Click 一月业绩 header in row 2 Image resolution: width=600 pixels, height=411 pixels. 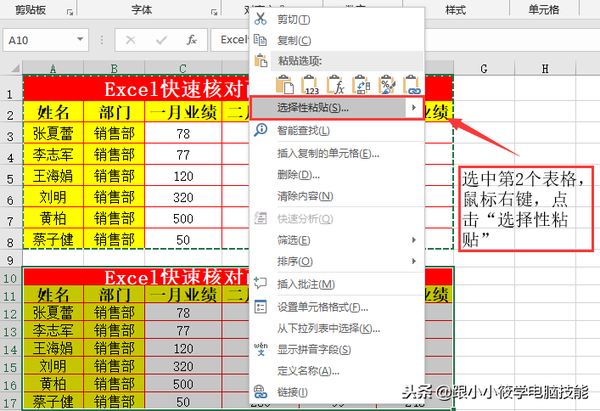click(x=183, y=112)
